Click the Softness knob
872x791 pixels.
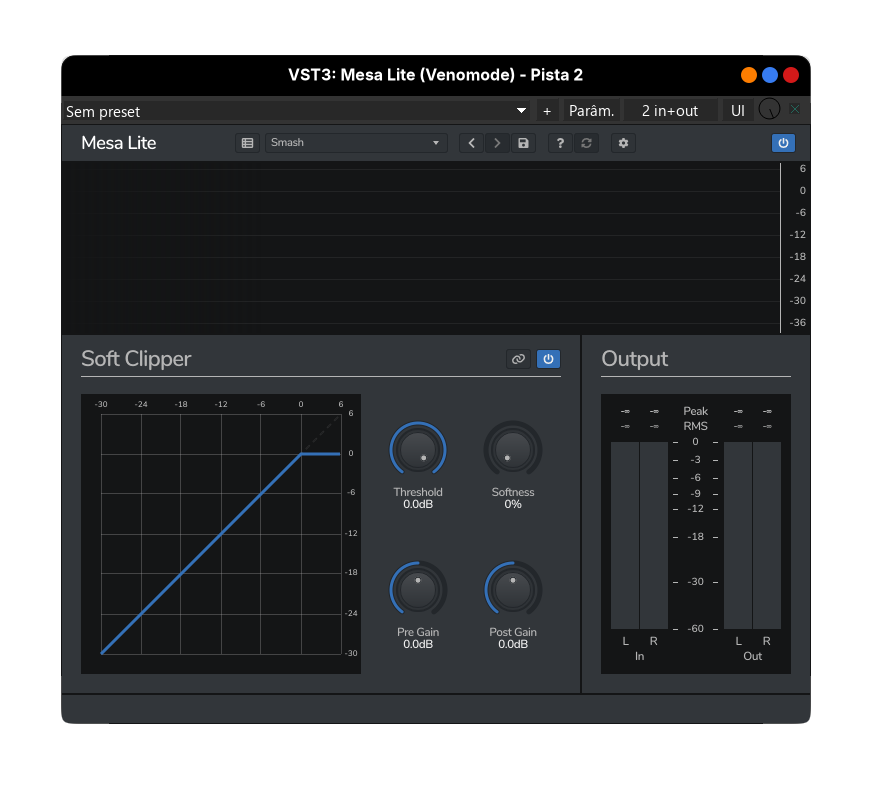tap(513, 450)
